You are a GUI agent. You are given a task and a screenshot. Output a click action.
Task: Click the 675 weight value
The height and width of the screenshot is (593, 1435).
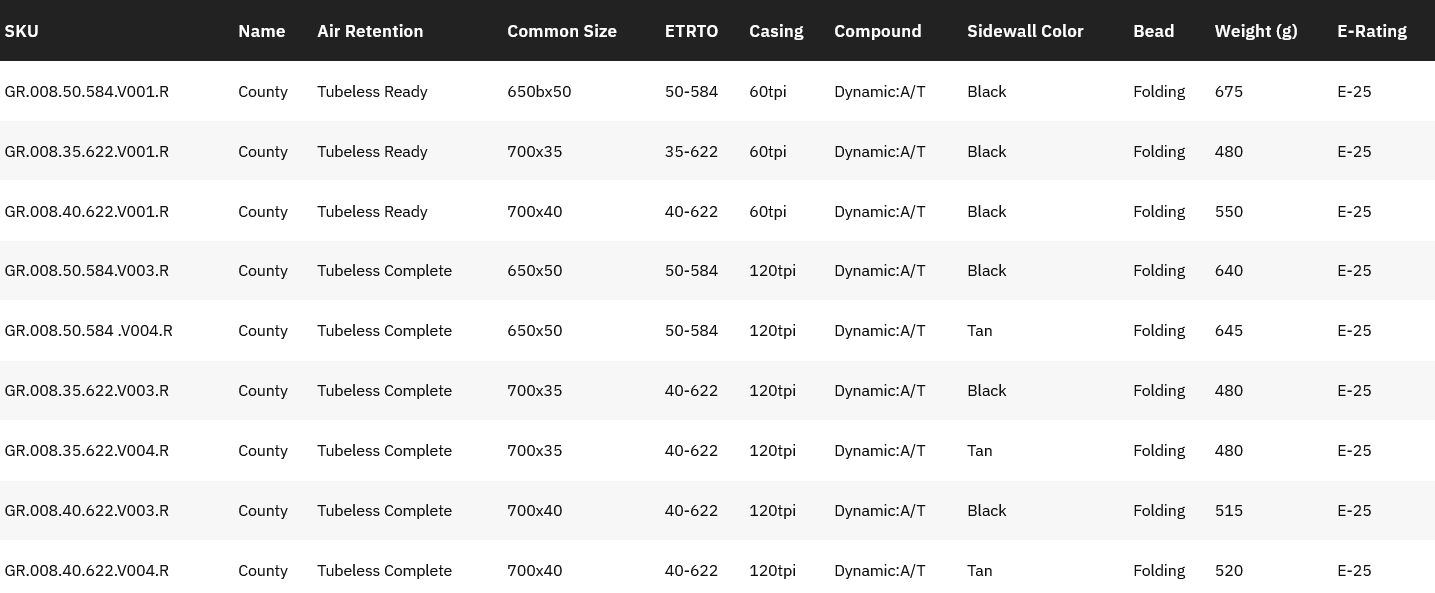[x=1229, y=92]
